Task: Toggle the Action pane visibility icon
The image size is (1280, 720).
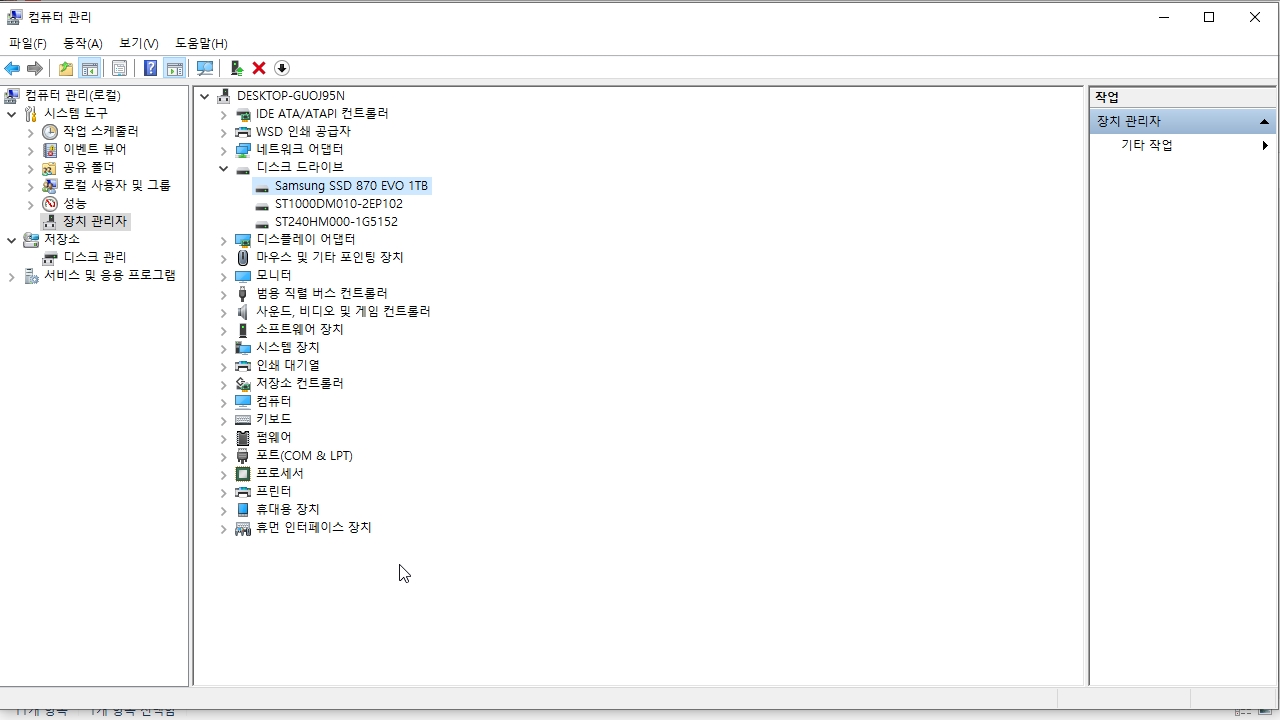Action: coord(175,67)
